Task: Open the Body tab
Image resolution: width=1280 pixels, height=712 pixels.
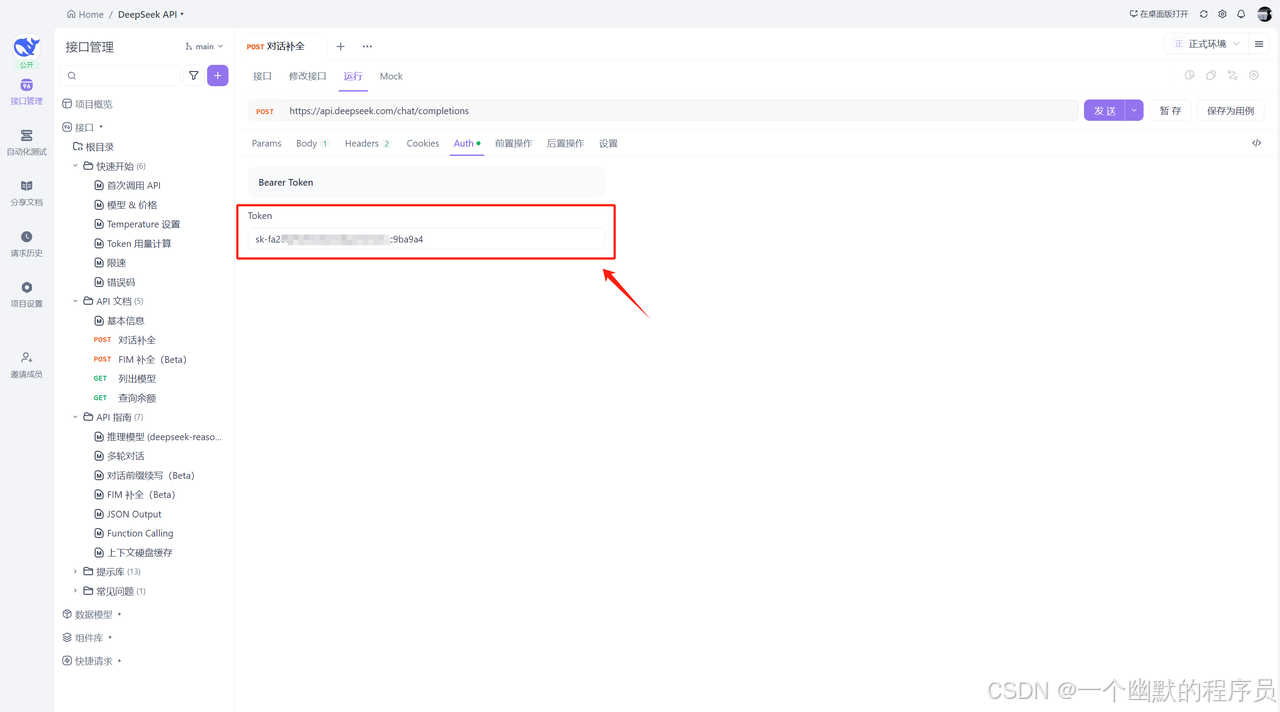Action: coord(312,143)
